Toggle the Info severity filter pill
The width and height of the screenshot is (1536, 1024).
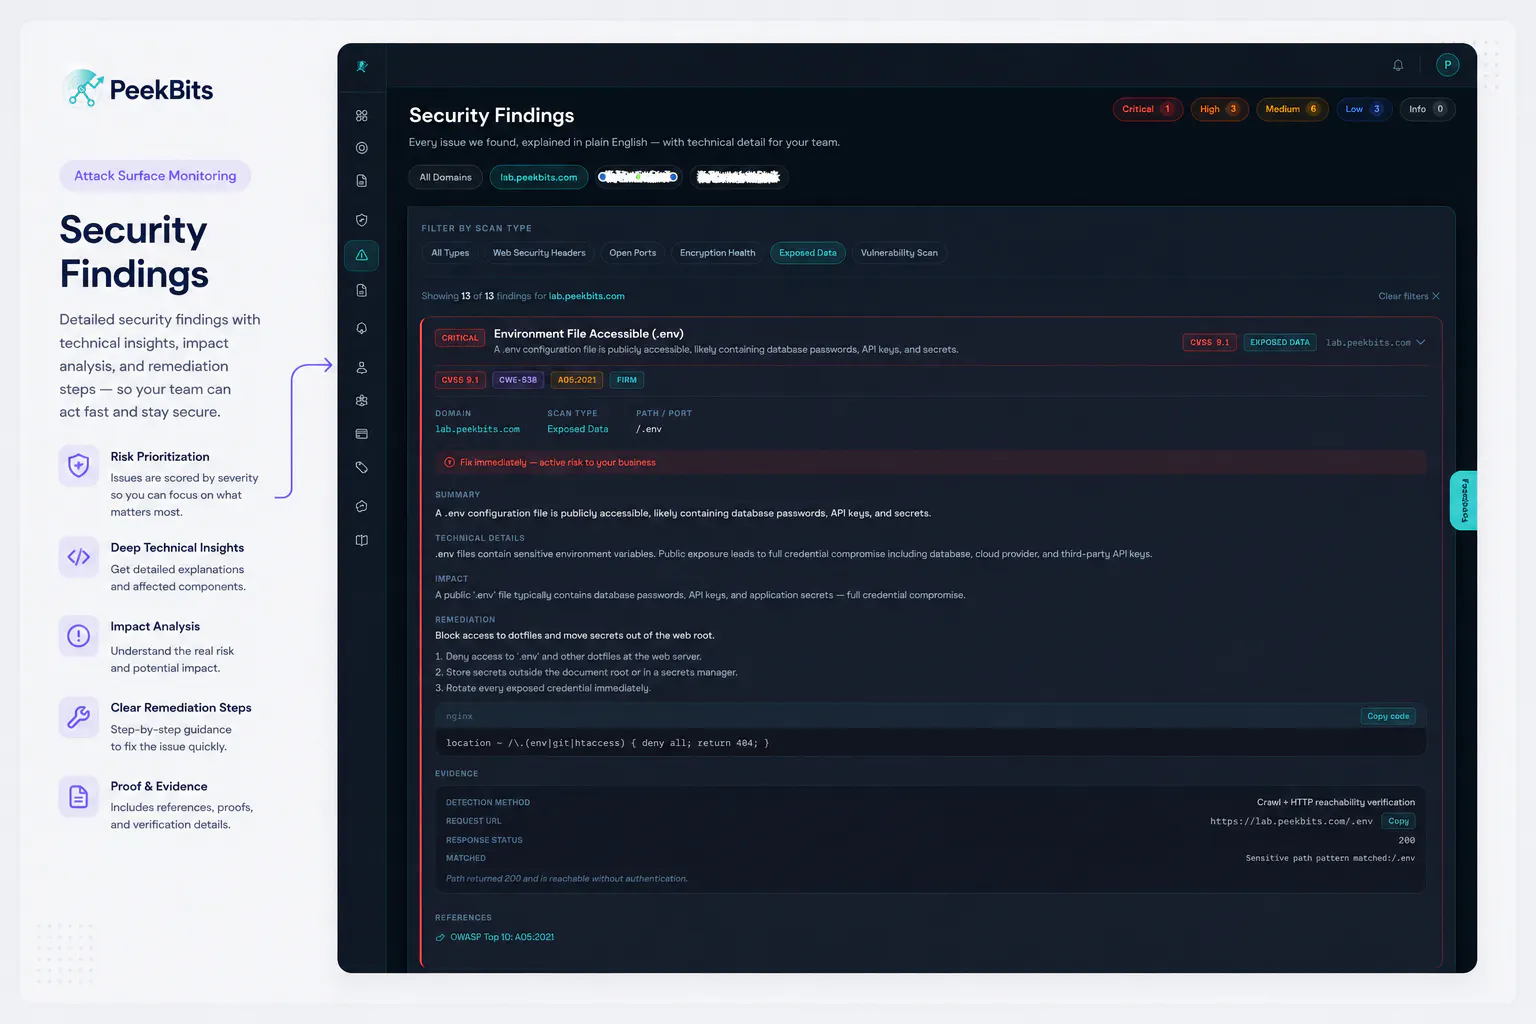(x=1427, y=109)
